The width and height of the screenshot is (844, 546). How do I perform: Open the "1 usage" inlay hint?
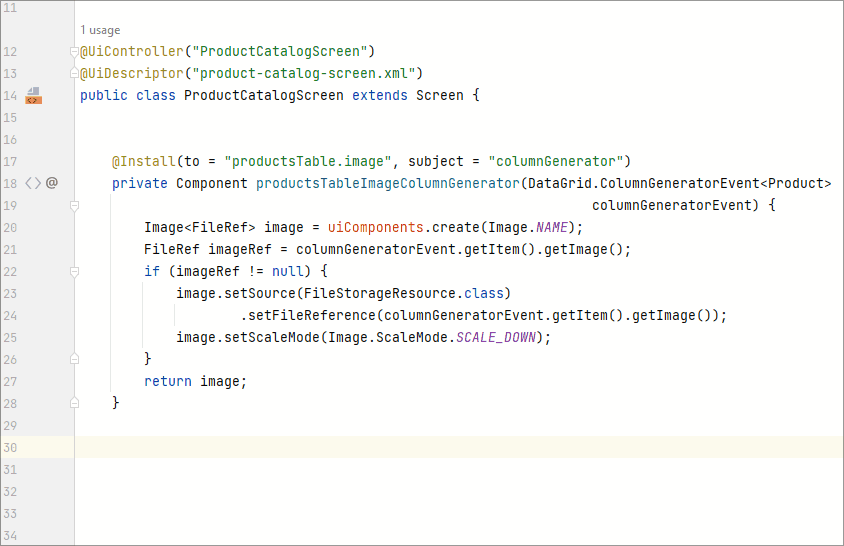(x=100, y=30)
